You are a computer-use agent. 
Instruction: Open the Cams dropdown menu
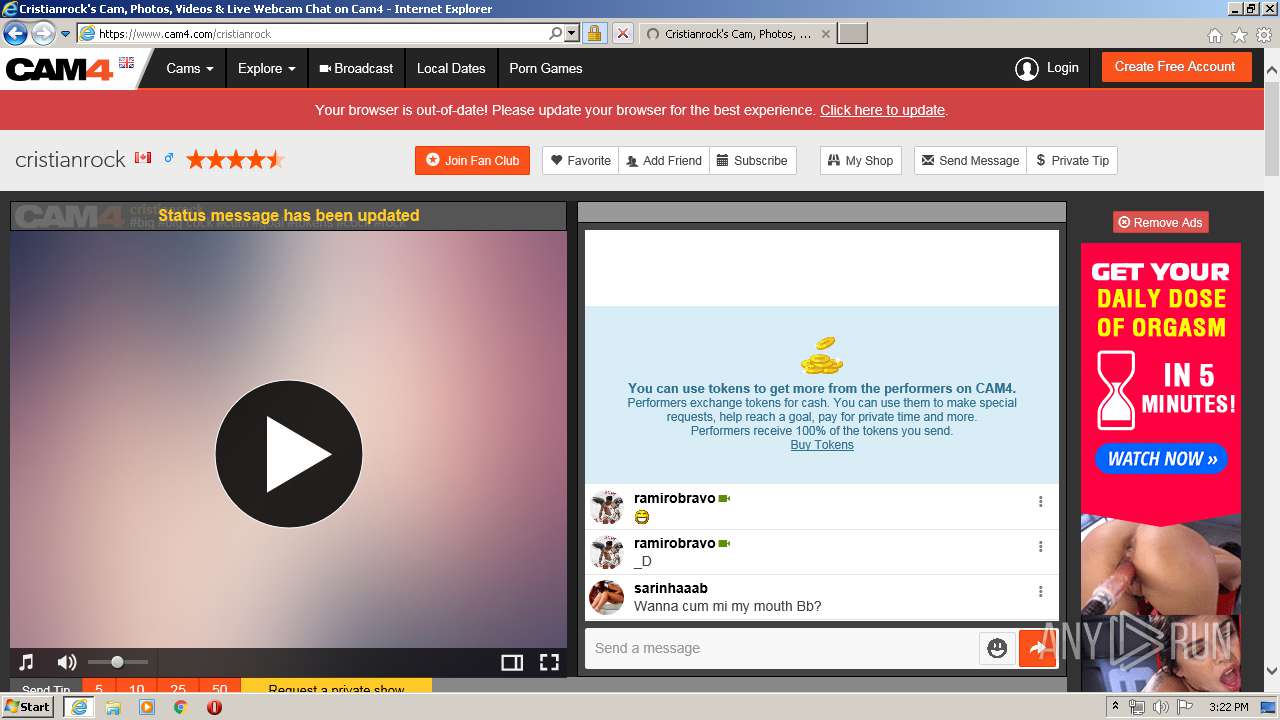tap(190, 68)
